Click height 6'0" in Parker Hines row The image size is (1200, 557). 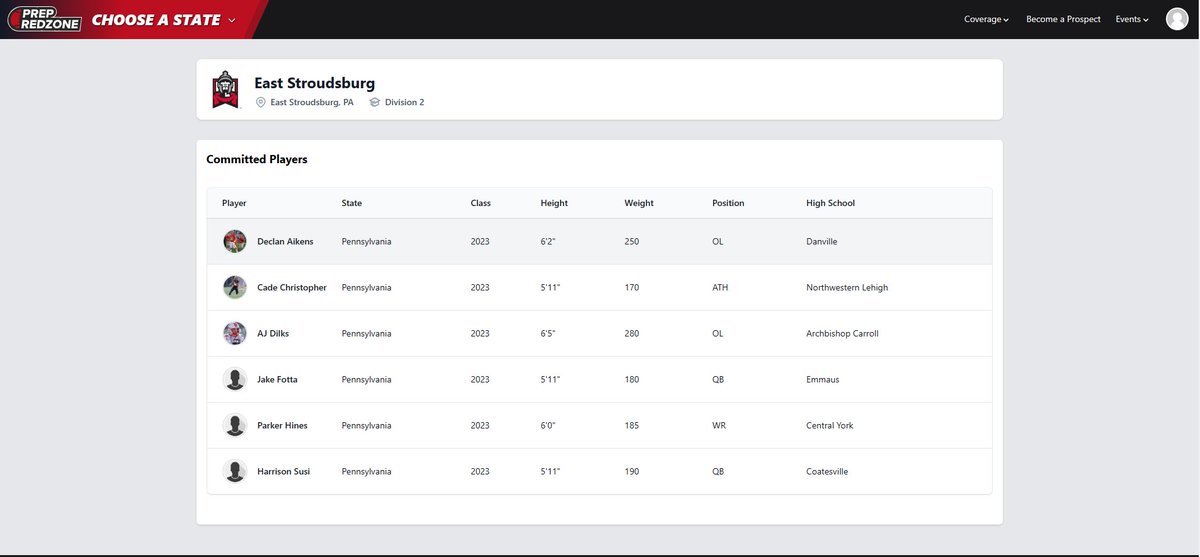(548, 426)
